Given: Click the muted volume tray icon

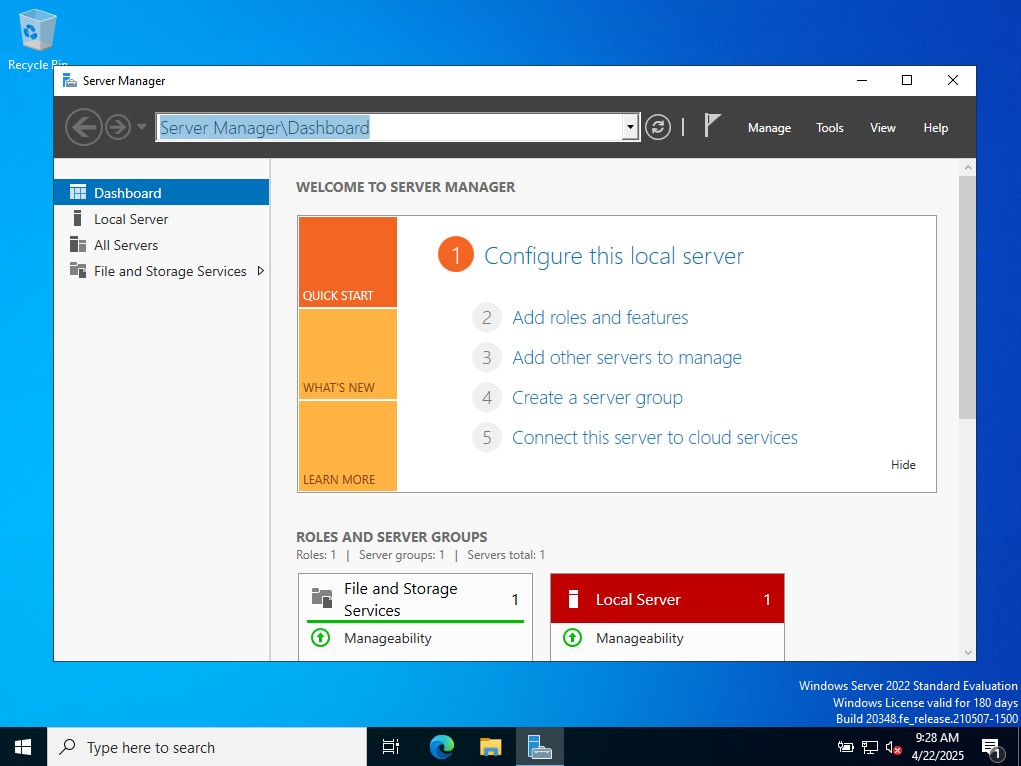Looking at the screenshot, I should pos(893,748).
